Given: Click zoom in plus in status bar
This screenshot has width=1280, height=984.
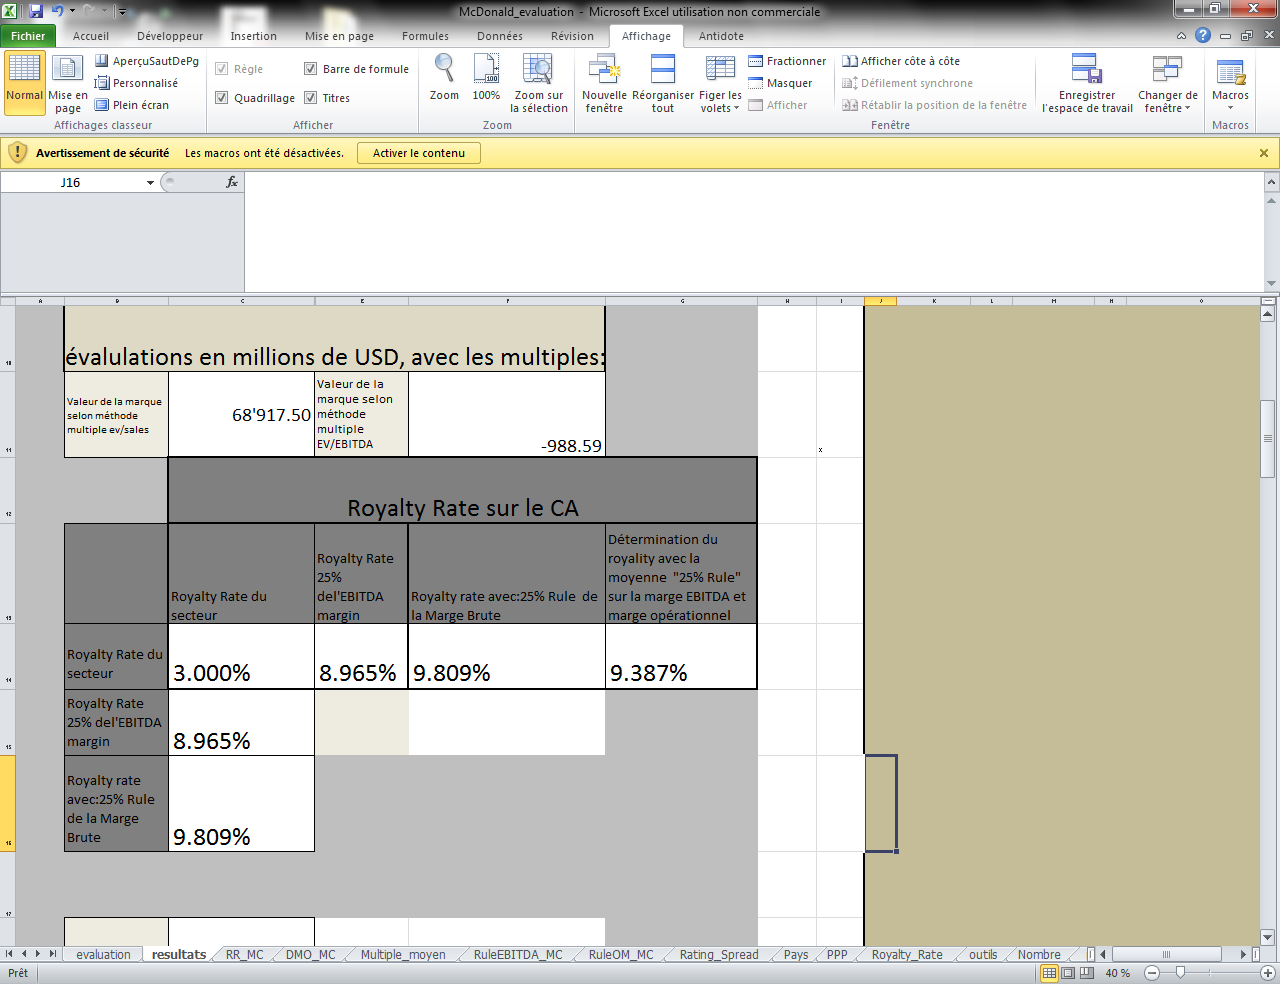Looking at the screenshot, I should [x=1268, y=972].
